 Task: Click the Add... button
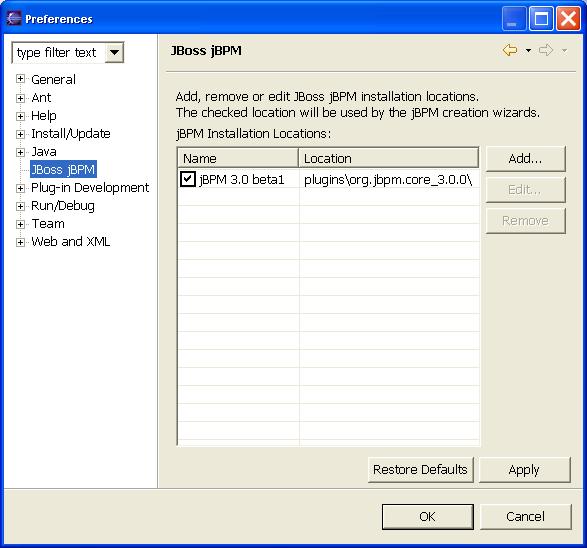coord(525,159)
